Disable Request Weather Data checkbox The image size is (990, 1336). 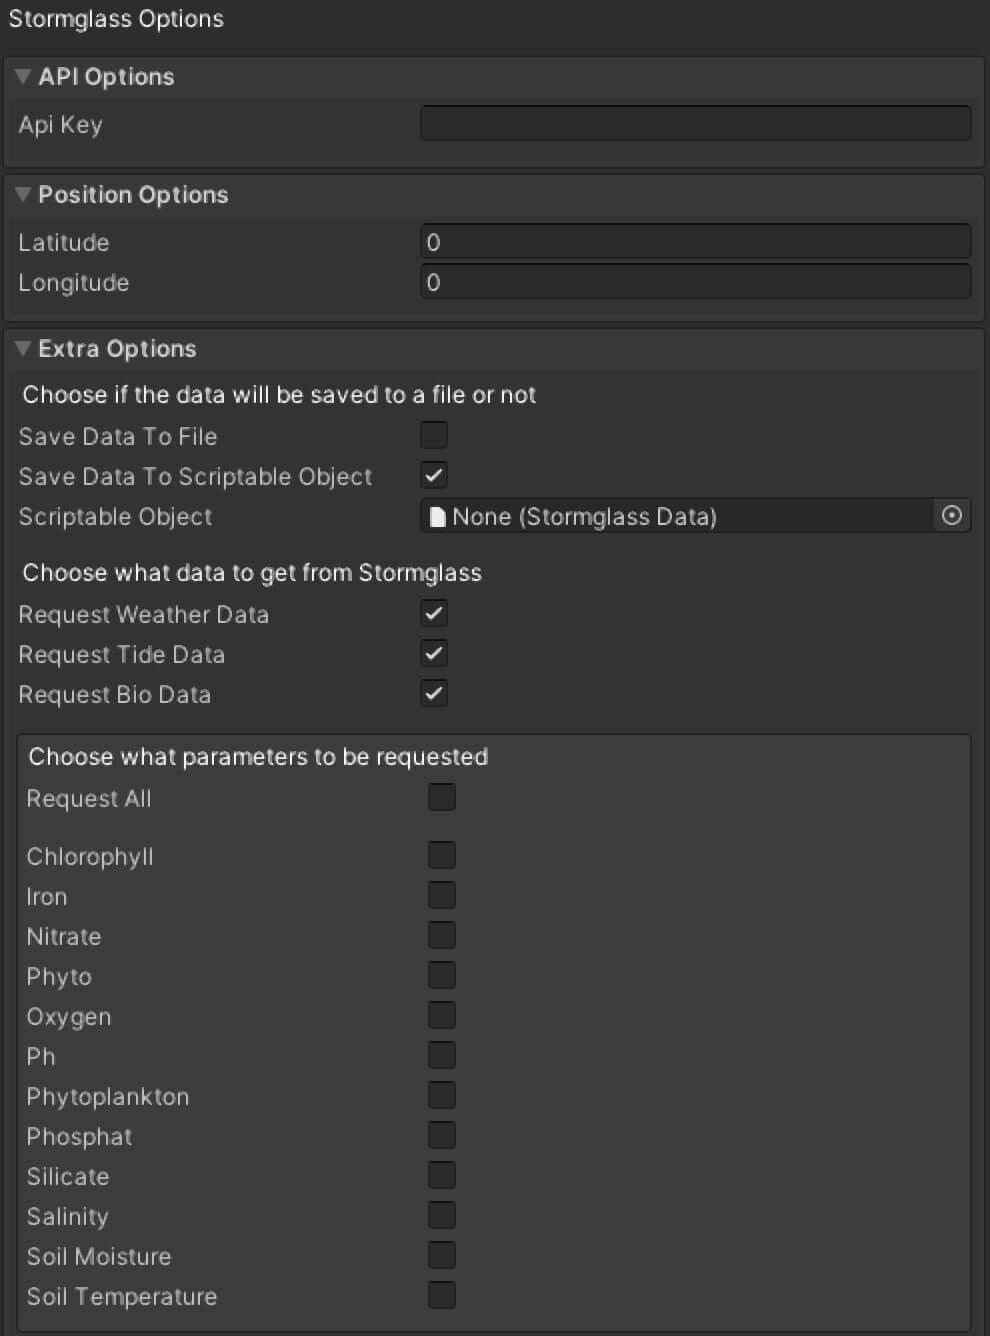434,613
